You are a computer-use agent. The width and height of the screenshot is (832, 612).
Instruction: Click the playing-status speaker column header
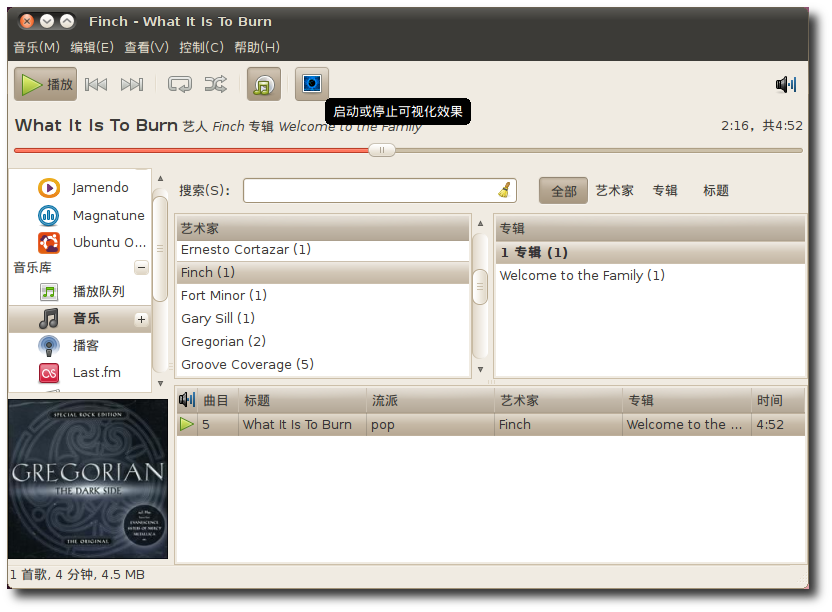tap(187, 400)
